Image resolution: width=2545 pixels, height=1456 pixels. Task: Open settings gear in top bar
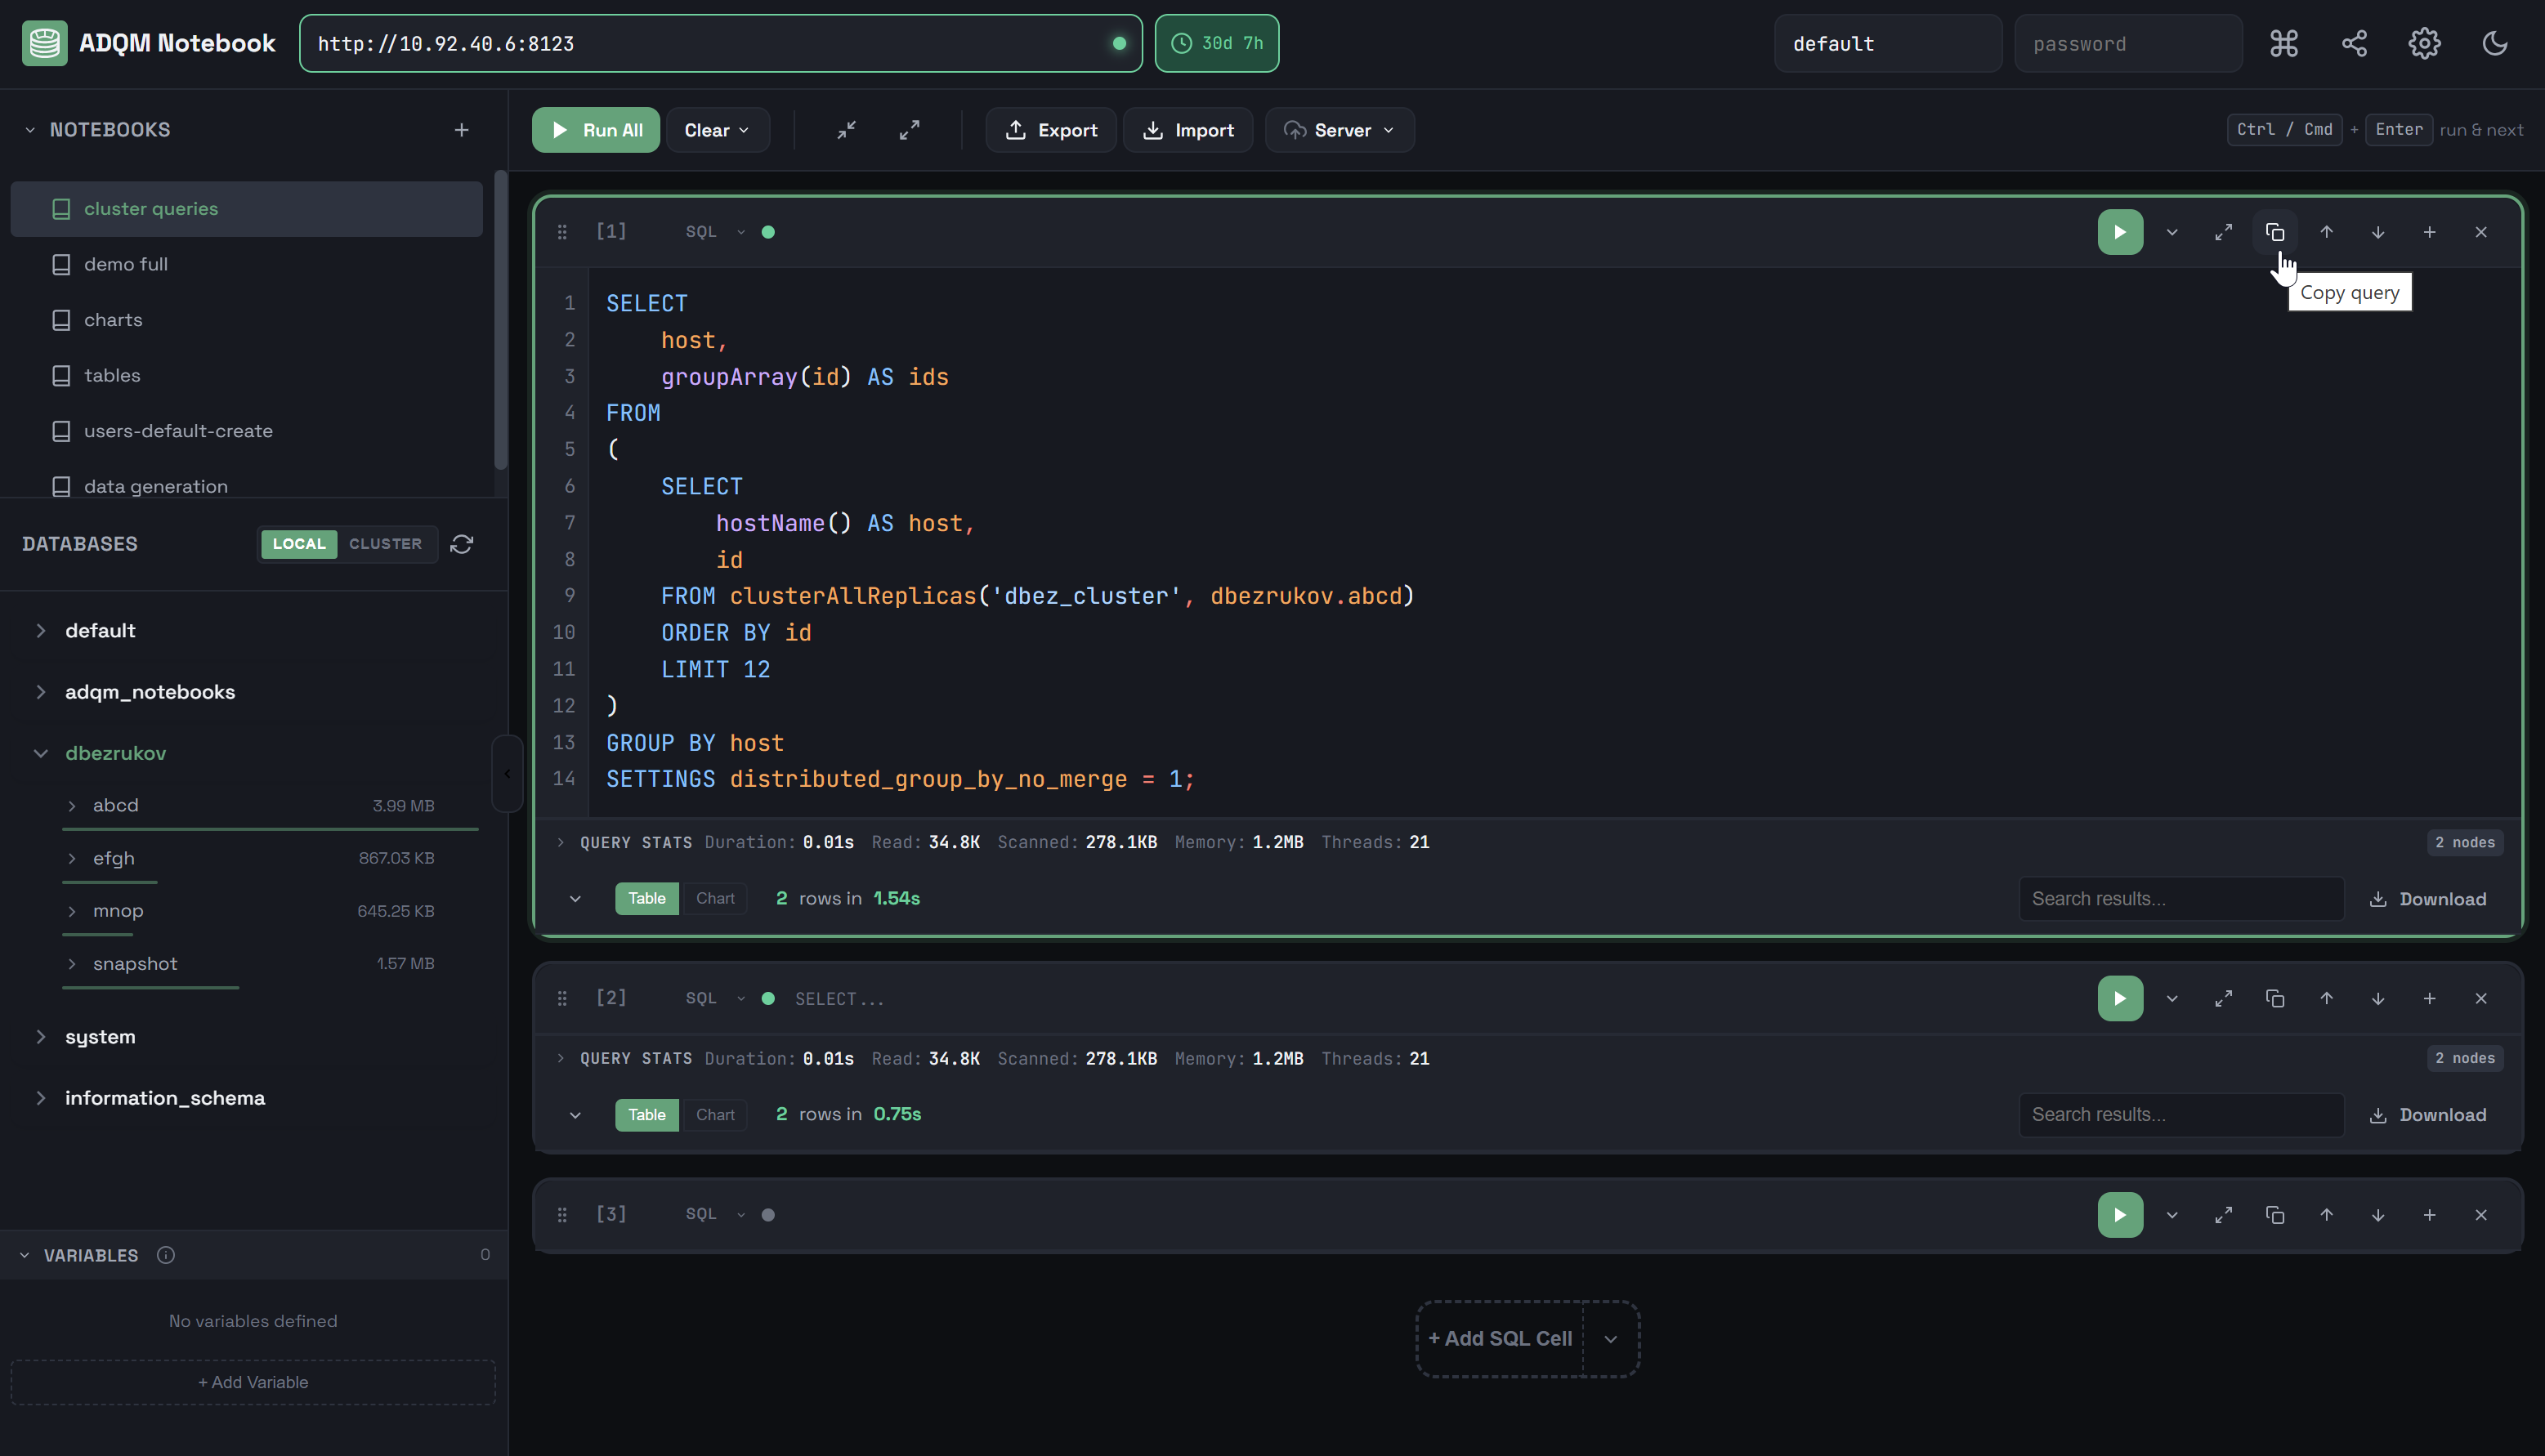click(x=2424, y=43)
